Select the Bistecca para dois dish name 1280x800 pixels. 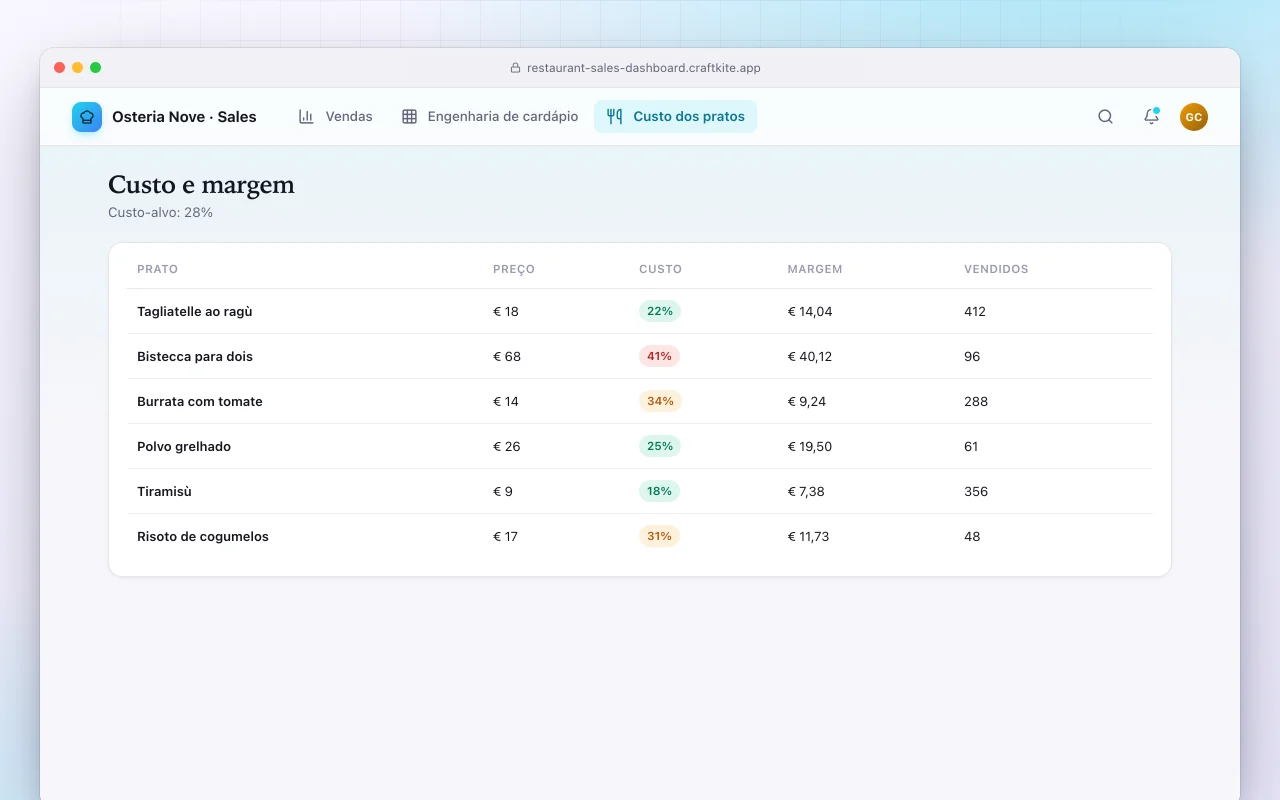(195, 356)
